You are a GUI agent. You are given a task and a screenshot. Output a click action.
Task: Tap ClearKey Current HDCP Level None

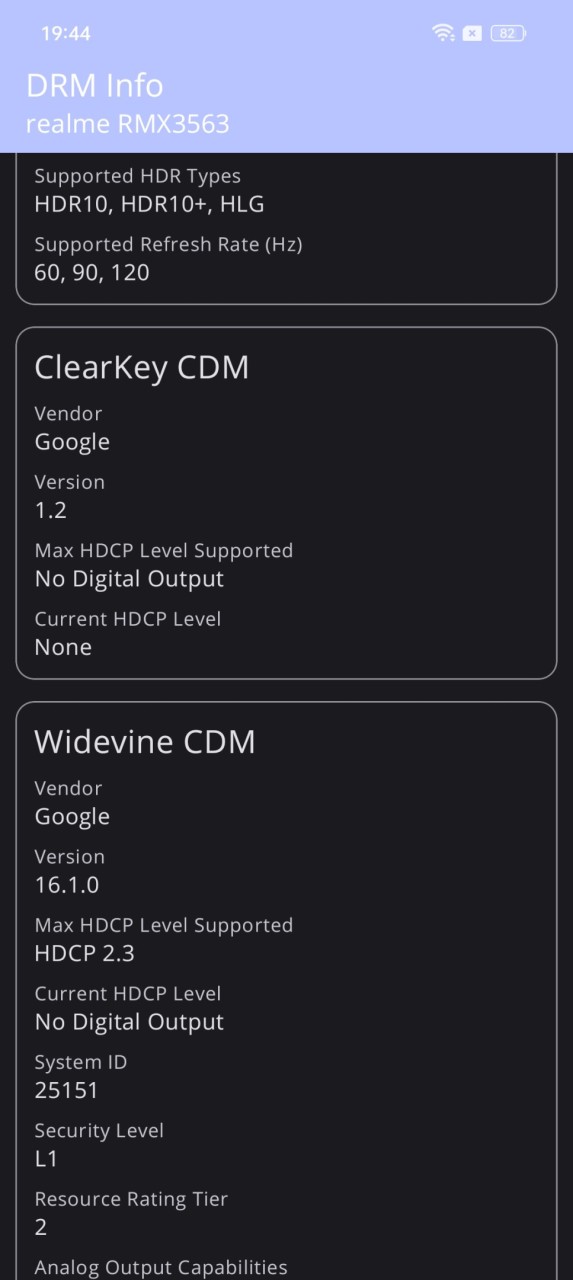click(64, 647)
